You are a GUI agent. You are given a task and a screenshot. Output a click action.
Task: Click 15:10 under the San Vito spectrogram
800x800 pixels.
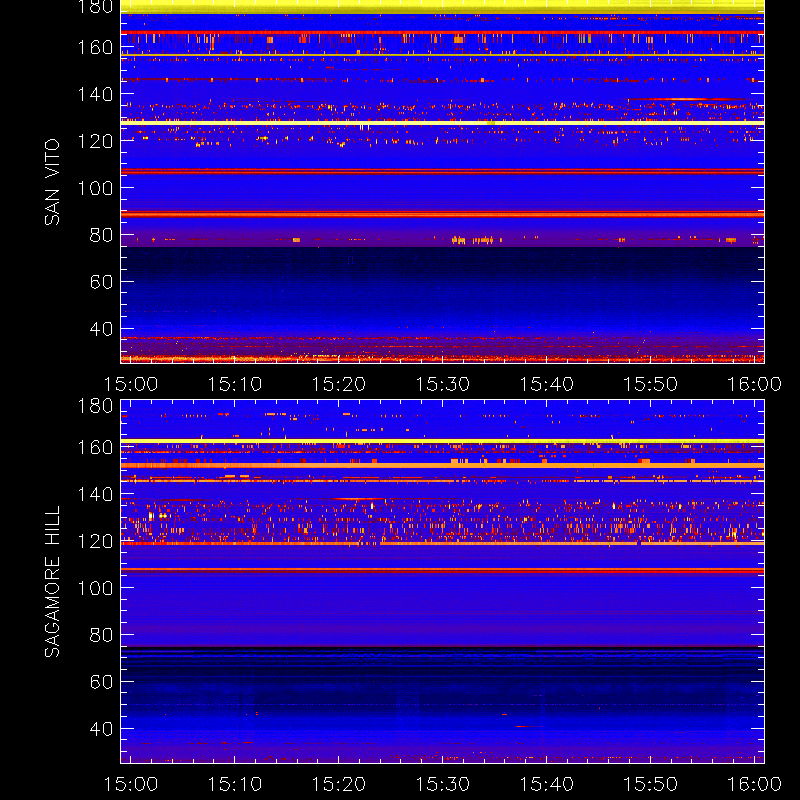click(235, 384)
